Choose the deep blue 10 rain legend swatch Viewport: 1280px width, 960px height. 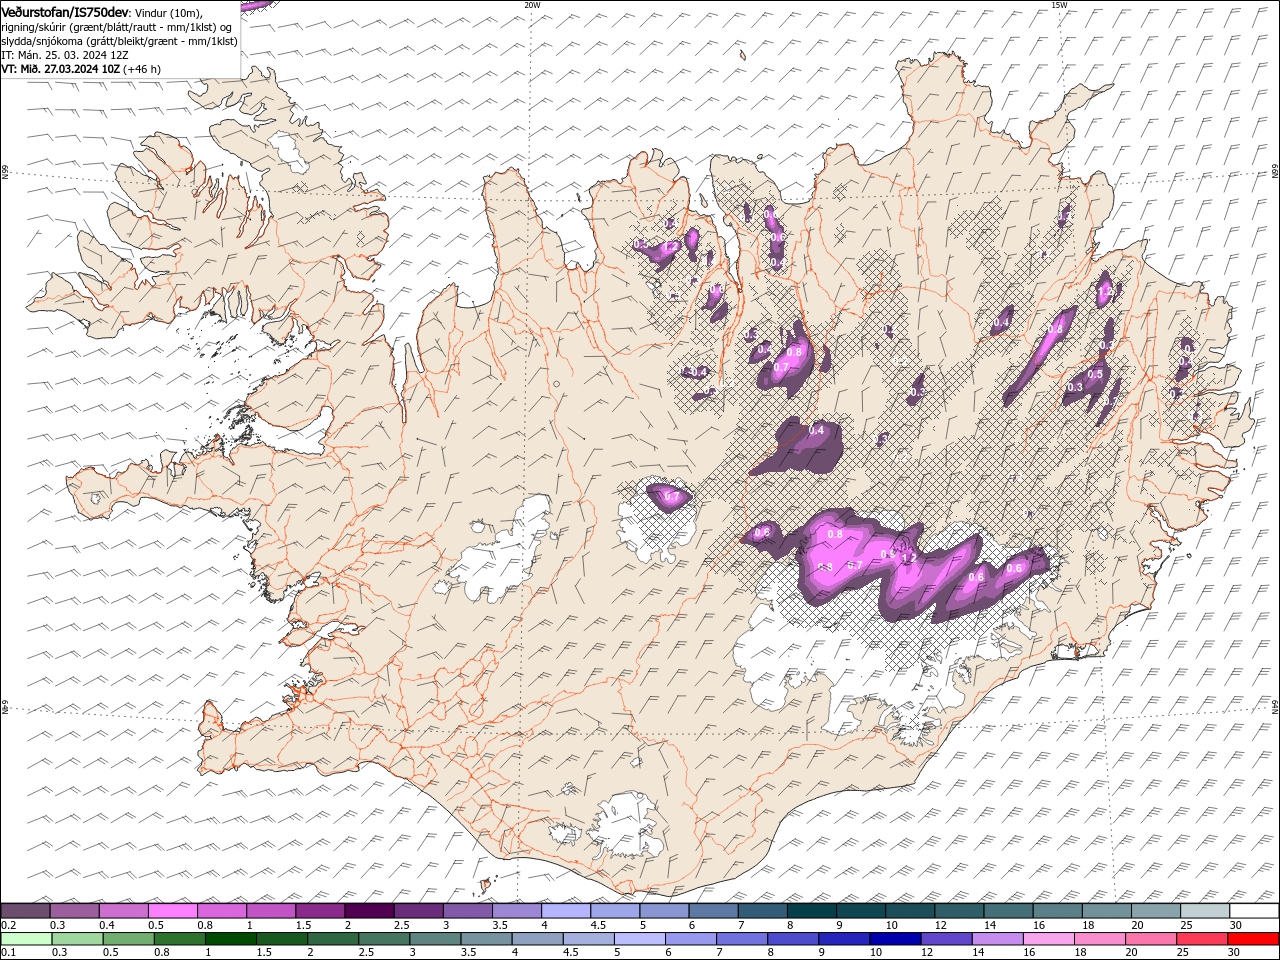tap(895, 939)
